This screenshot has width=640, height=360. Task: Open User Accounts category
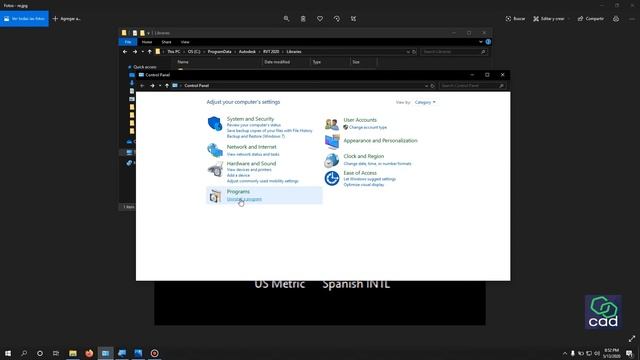pos(360,120)
